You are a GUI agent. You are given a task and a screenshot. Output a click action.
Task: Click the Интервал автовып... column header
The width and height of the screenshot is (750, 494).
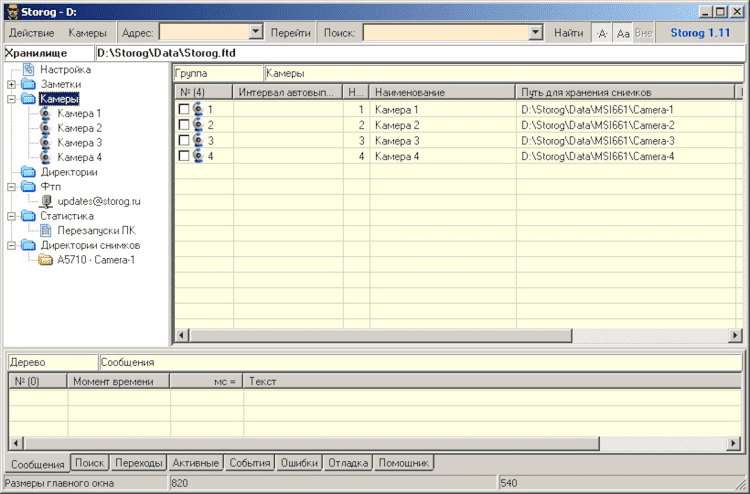click(x=287, y=92)
